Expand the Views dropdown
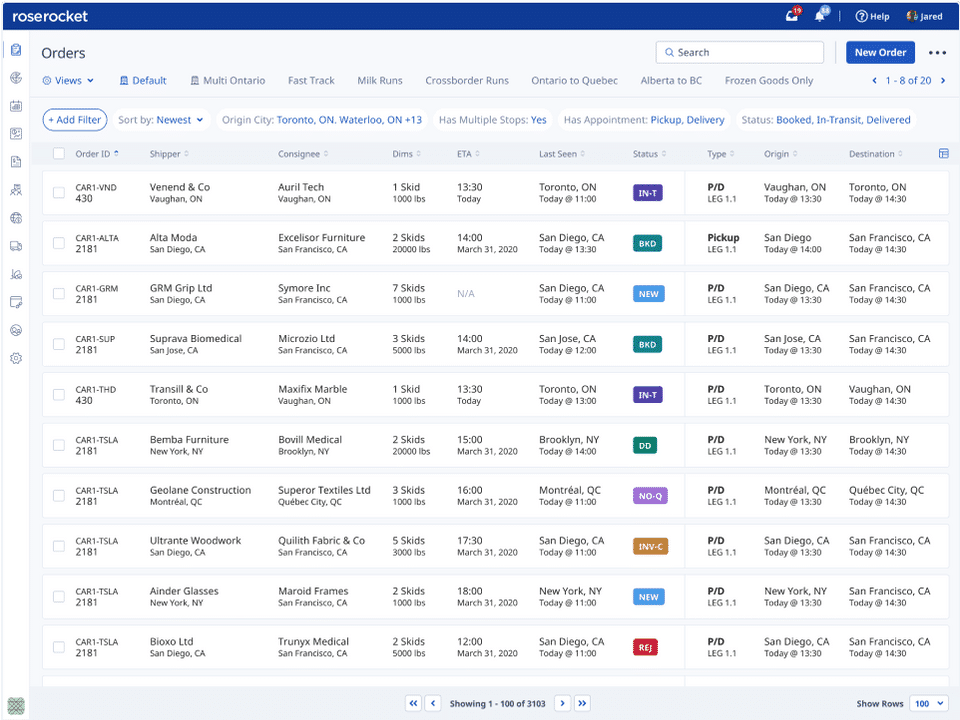 click(68, 81)
